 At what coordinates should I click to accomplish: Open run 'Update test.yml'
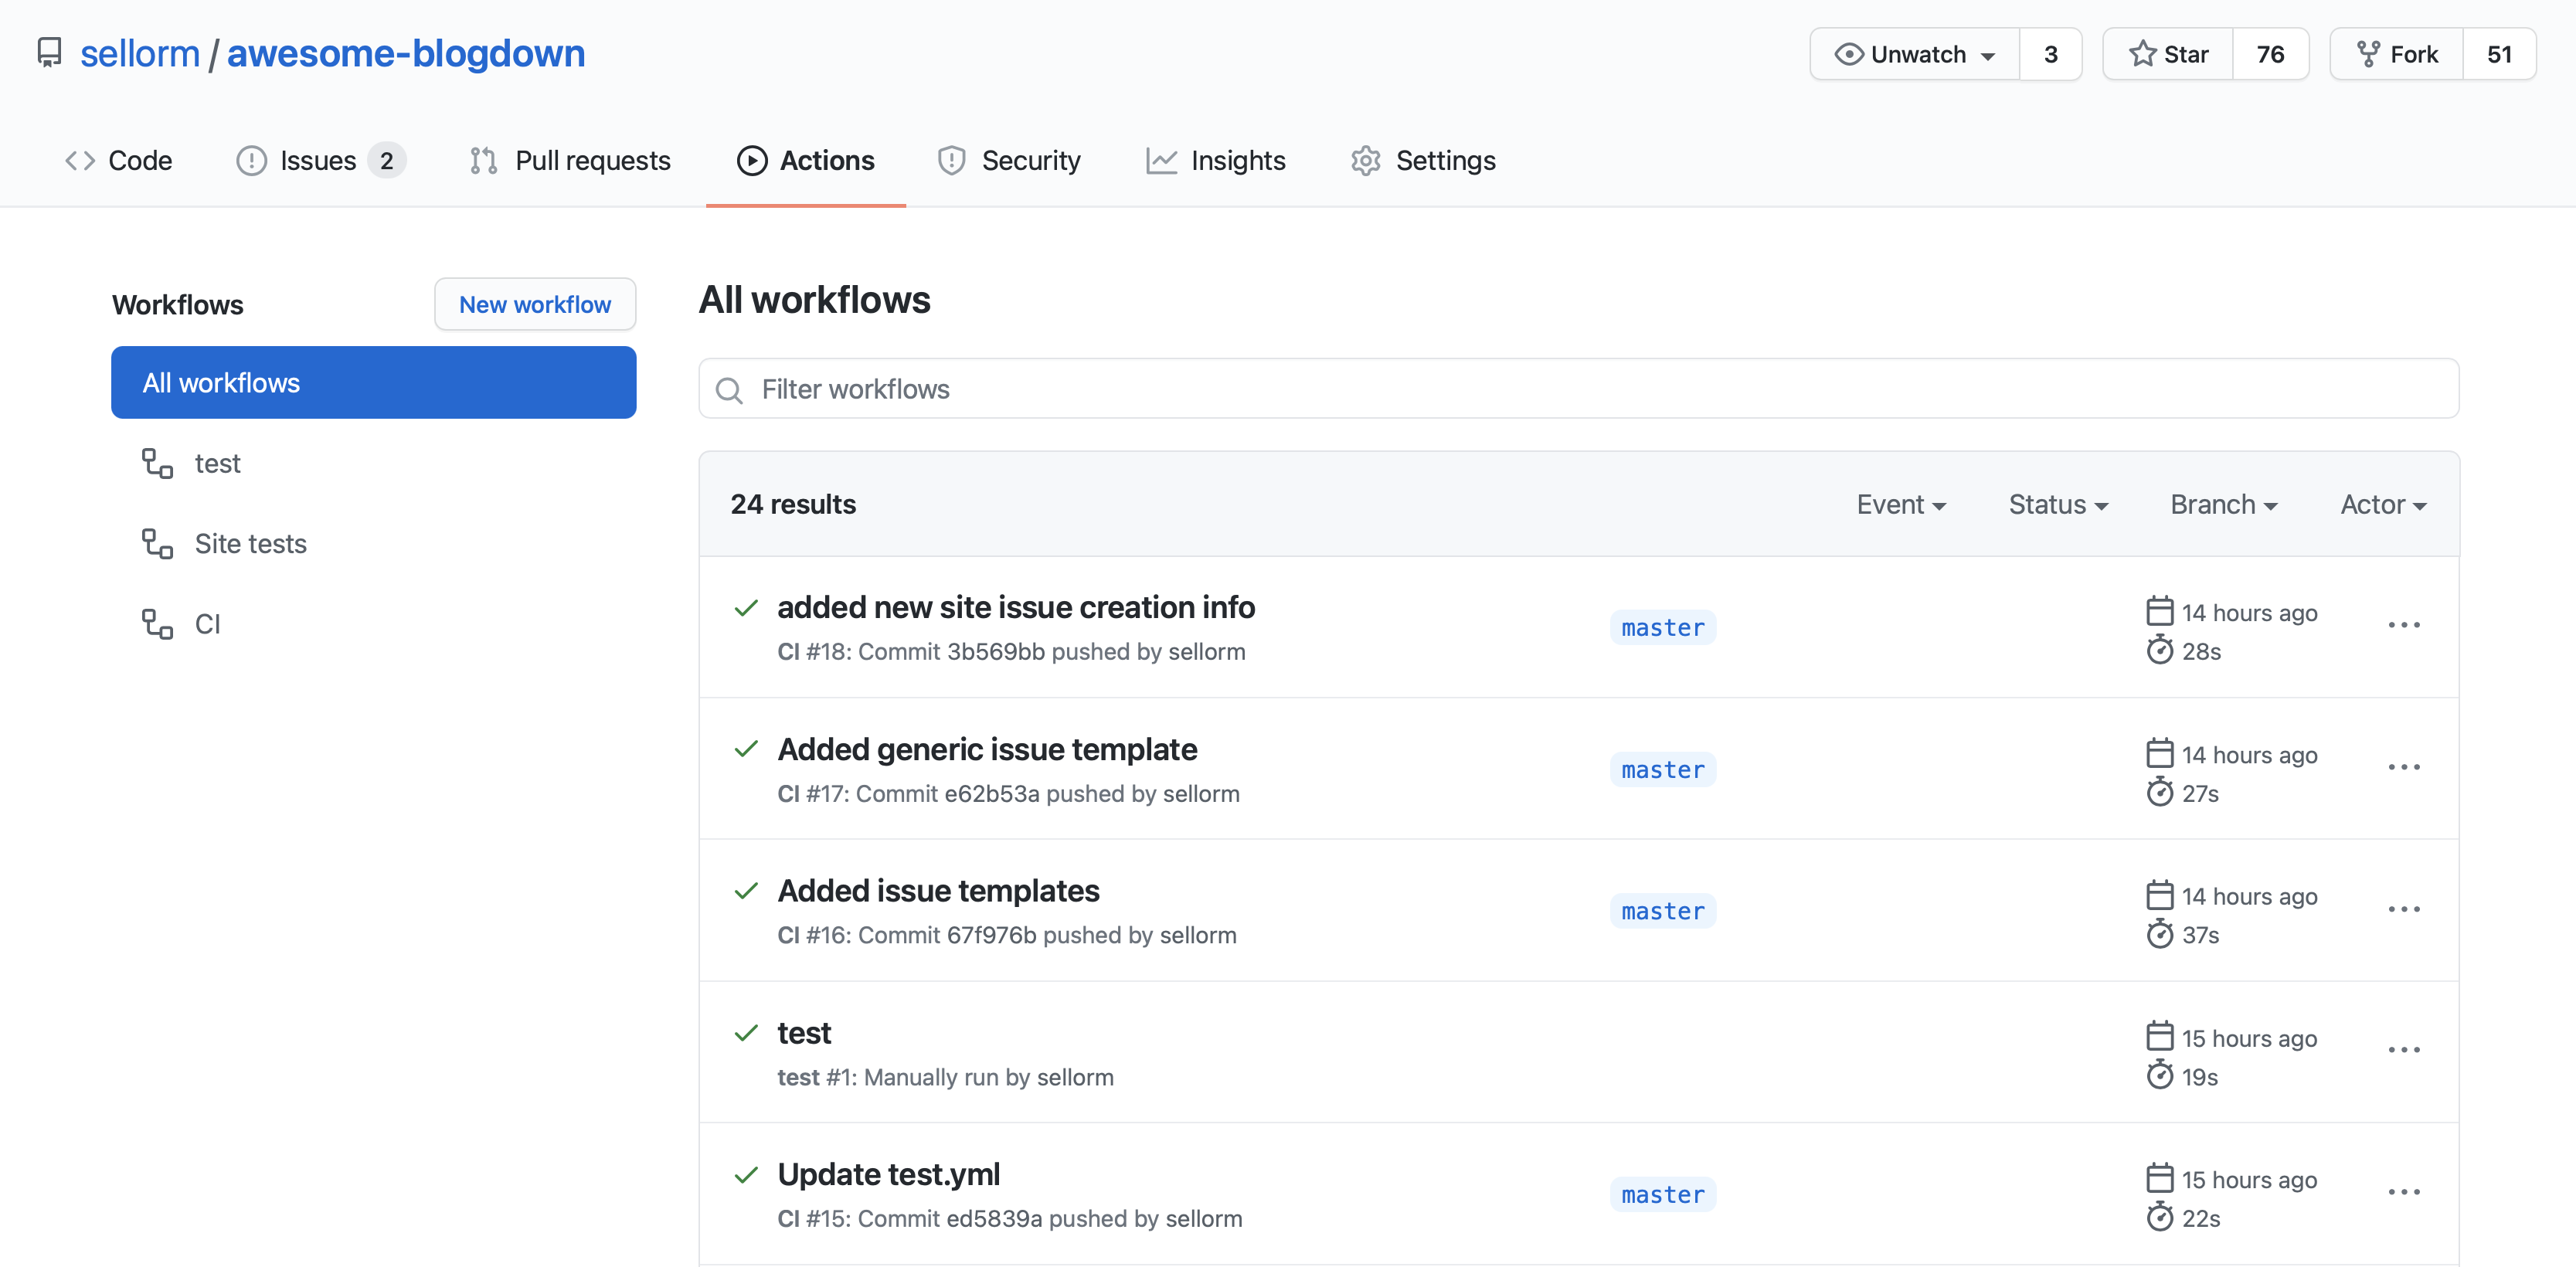[x=888, y=1175]
